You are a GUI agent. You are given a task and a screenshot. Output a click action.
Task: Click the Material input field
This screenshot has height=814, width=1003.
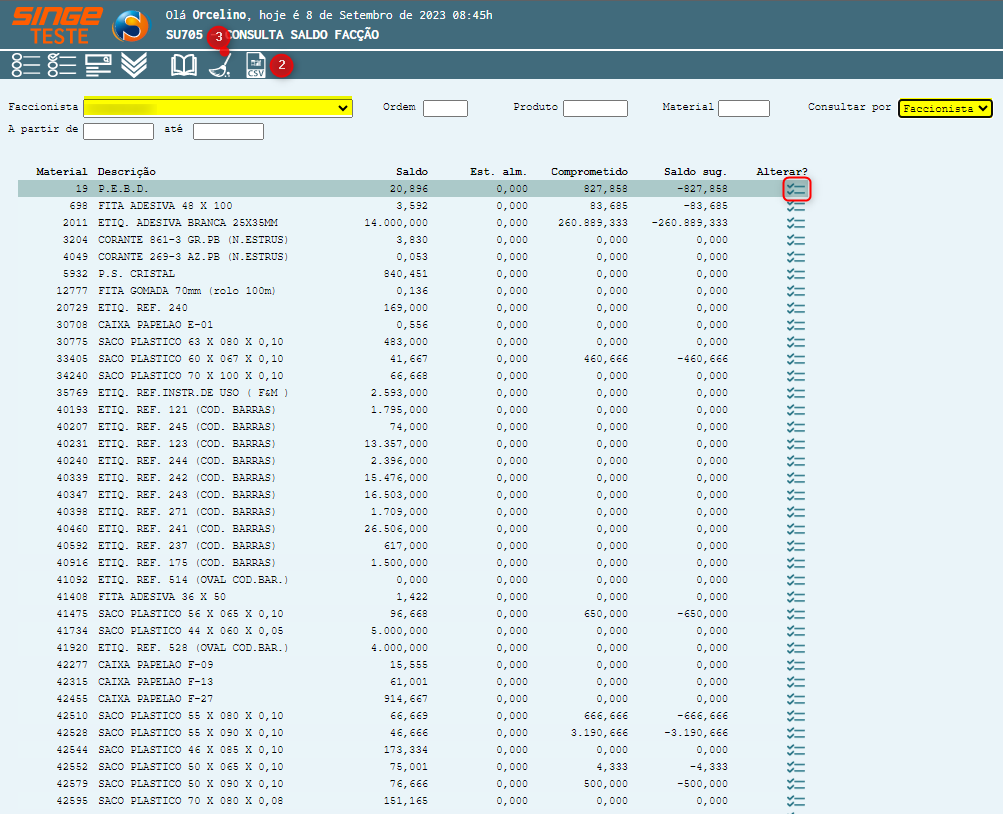744,108
